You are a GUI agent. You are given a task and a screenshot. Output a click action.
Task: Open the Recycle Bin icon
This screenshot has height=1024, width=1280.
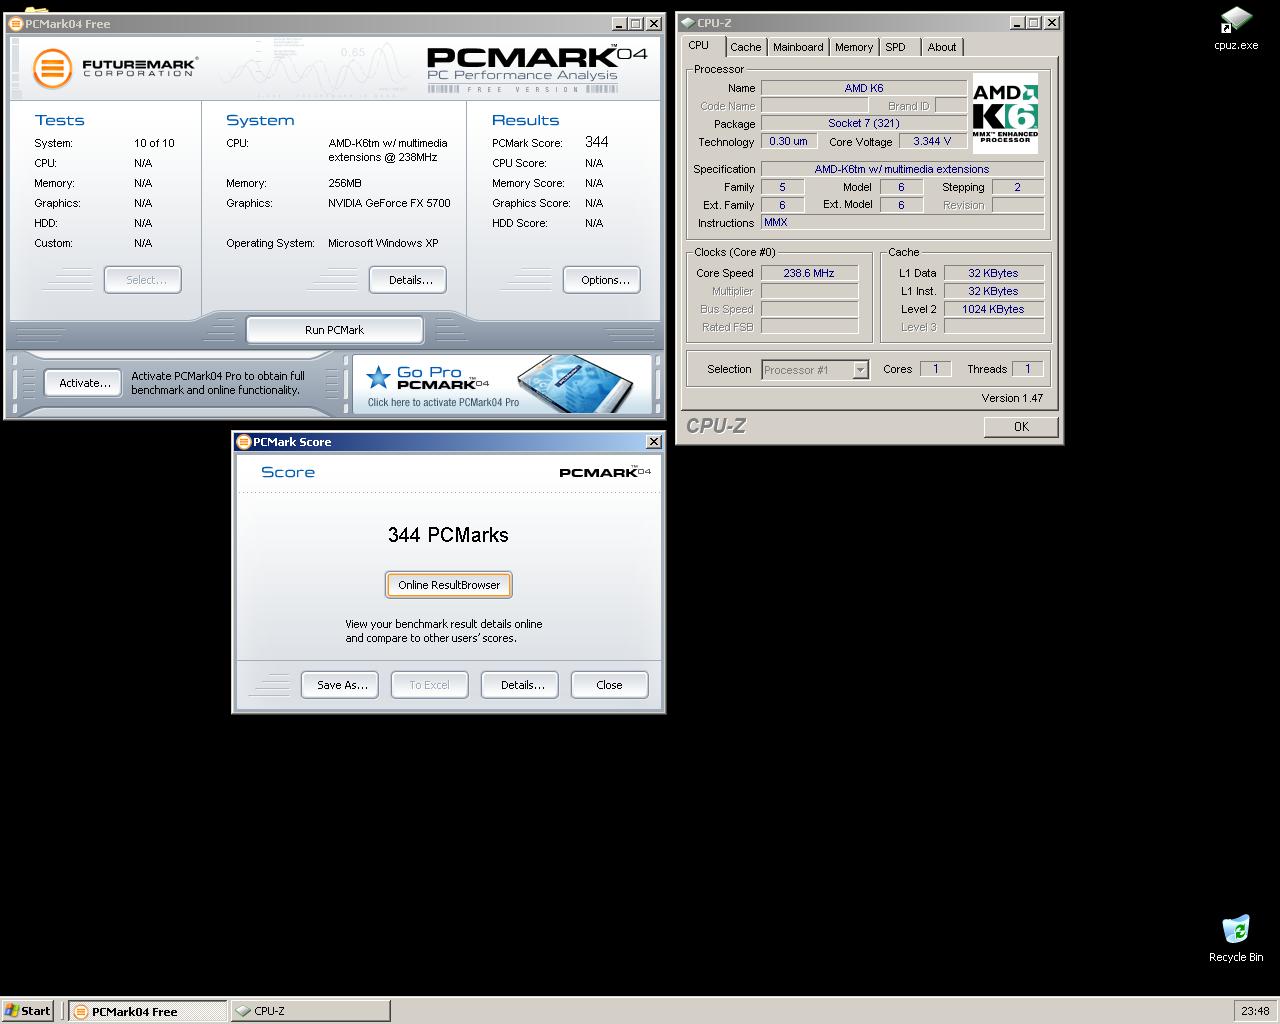(x=1236, y=938)
